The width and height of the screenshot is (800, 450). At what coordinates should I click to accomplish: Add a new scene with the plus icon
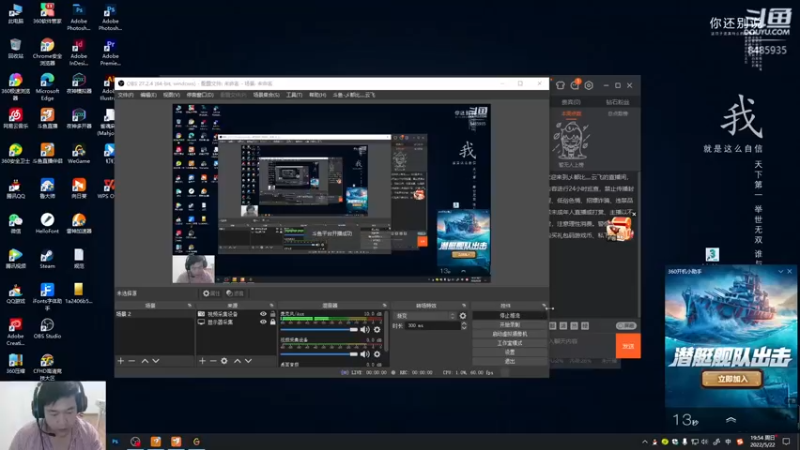[121, 361]
